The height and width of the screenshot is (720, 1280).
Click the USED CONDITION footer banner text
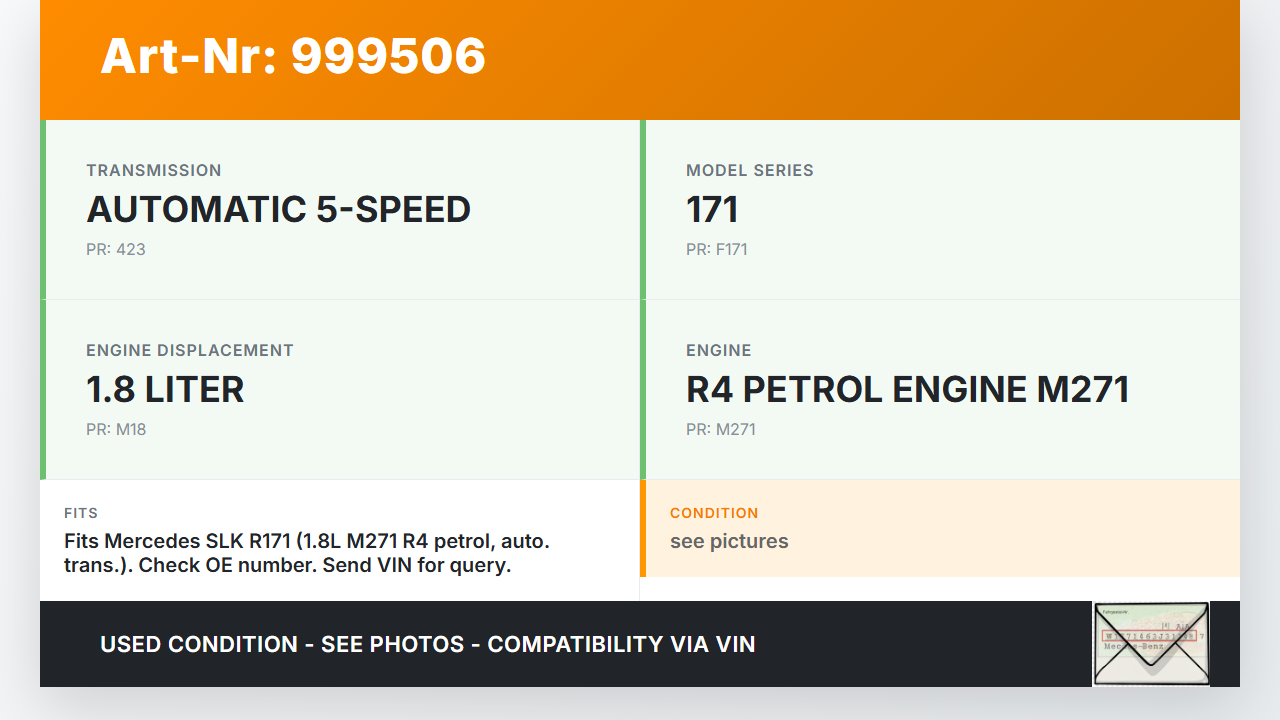(x=427, y=644)
